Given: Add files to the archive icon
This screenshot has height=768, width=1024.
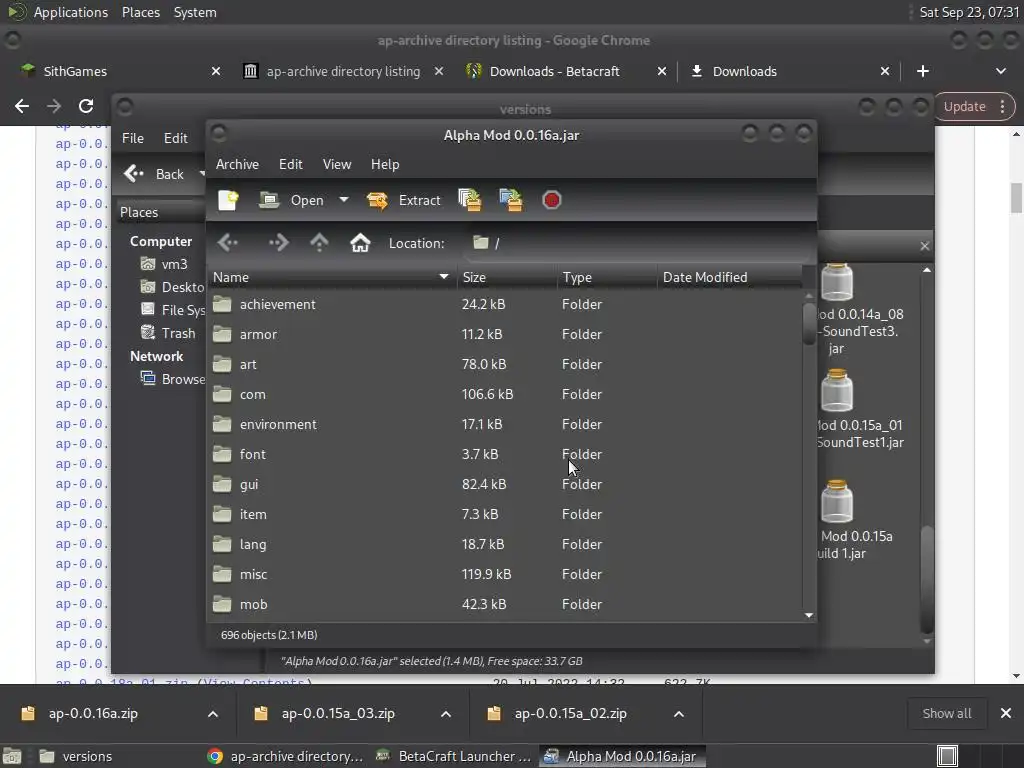Looking at the screenshot, I should click(x=470, y=200).
